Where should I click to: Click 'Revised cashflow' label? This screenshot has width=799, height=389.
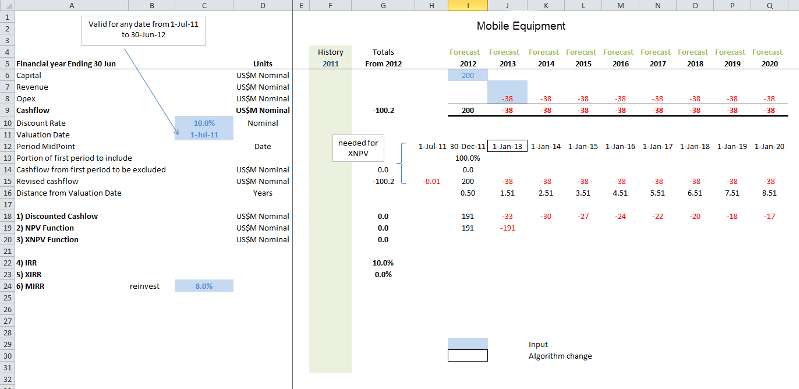click(x=47, y=181)
